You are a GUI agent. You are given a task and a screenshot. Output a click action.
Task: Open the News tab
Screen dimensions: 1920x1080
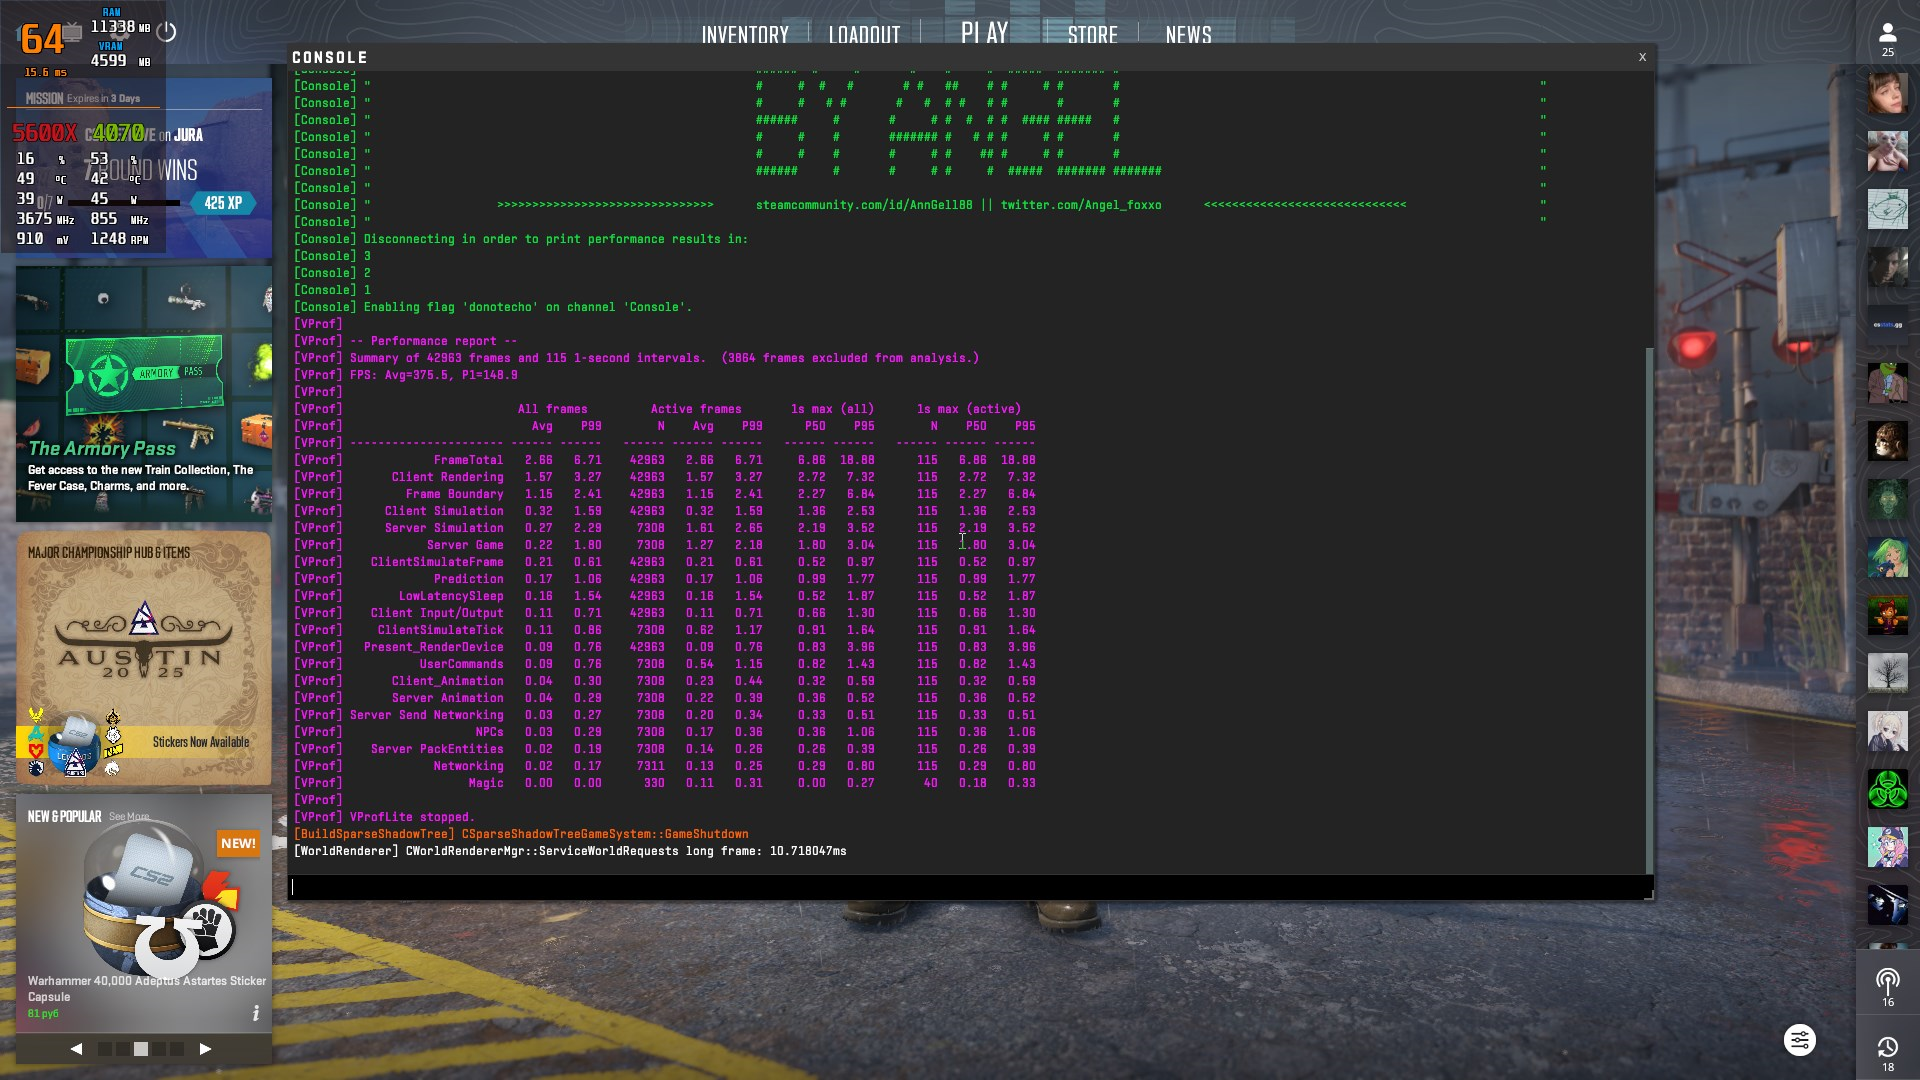[1188, 35]
